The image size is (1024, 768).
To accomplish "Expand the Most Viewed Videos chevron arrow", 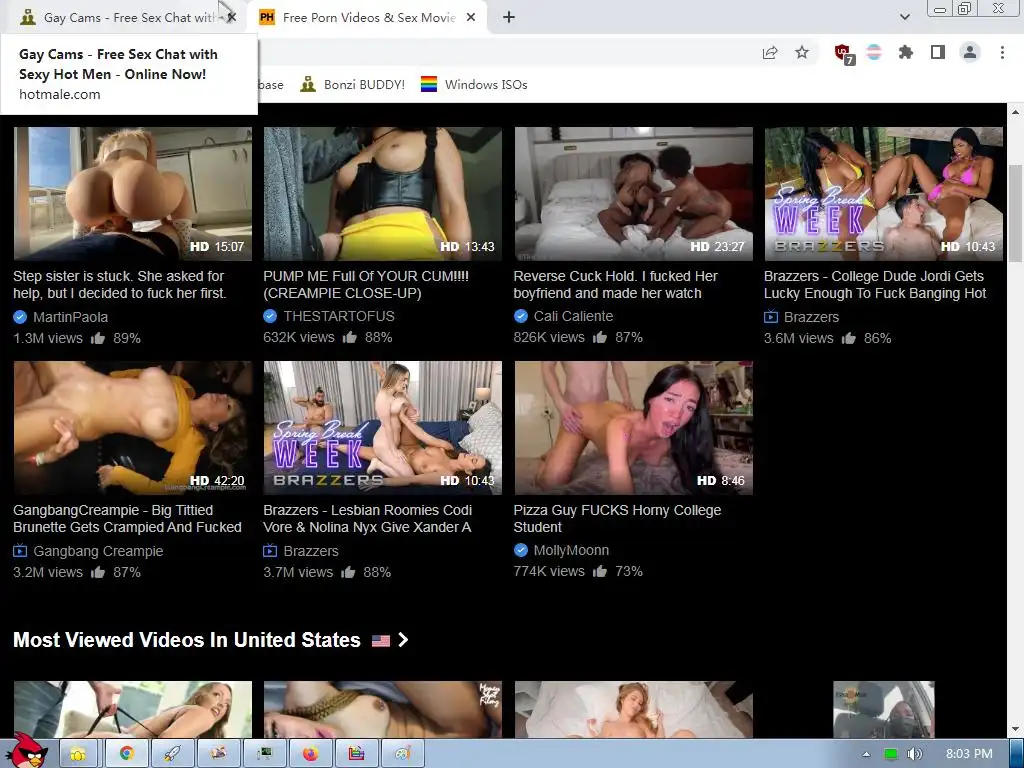I will coord(403,640).
